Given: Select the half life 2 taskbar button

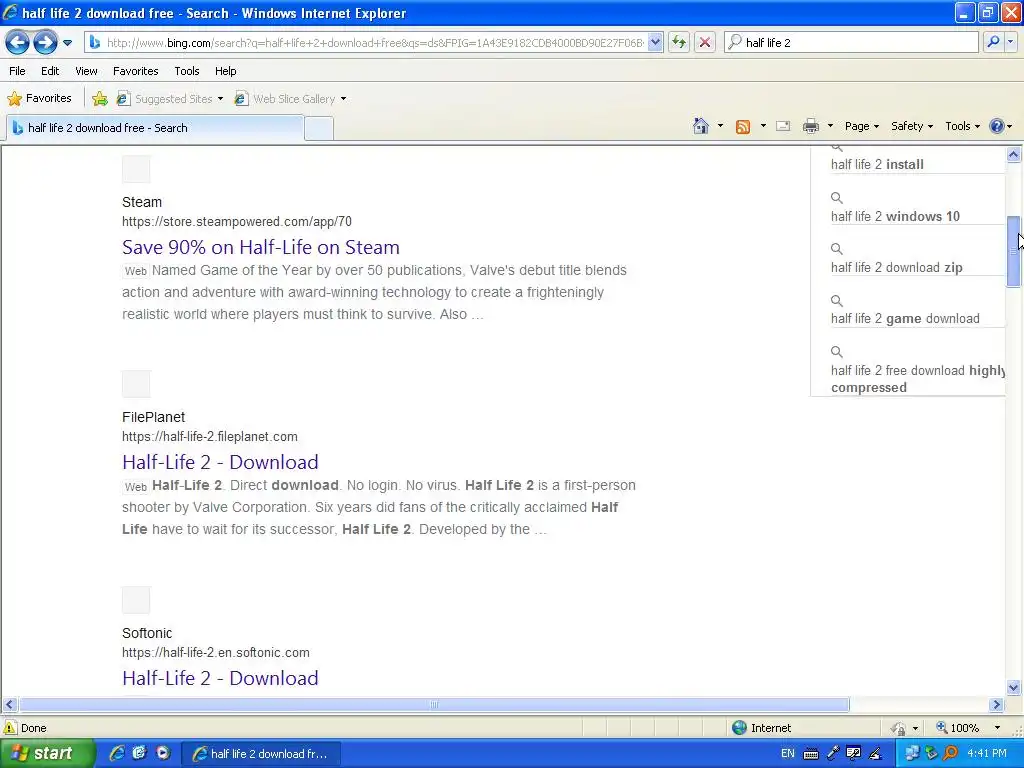Looking at the screenshot, I should click(x=260, y=754).
